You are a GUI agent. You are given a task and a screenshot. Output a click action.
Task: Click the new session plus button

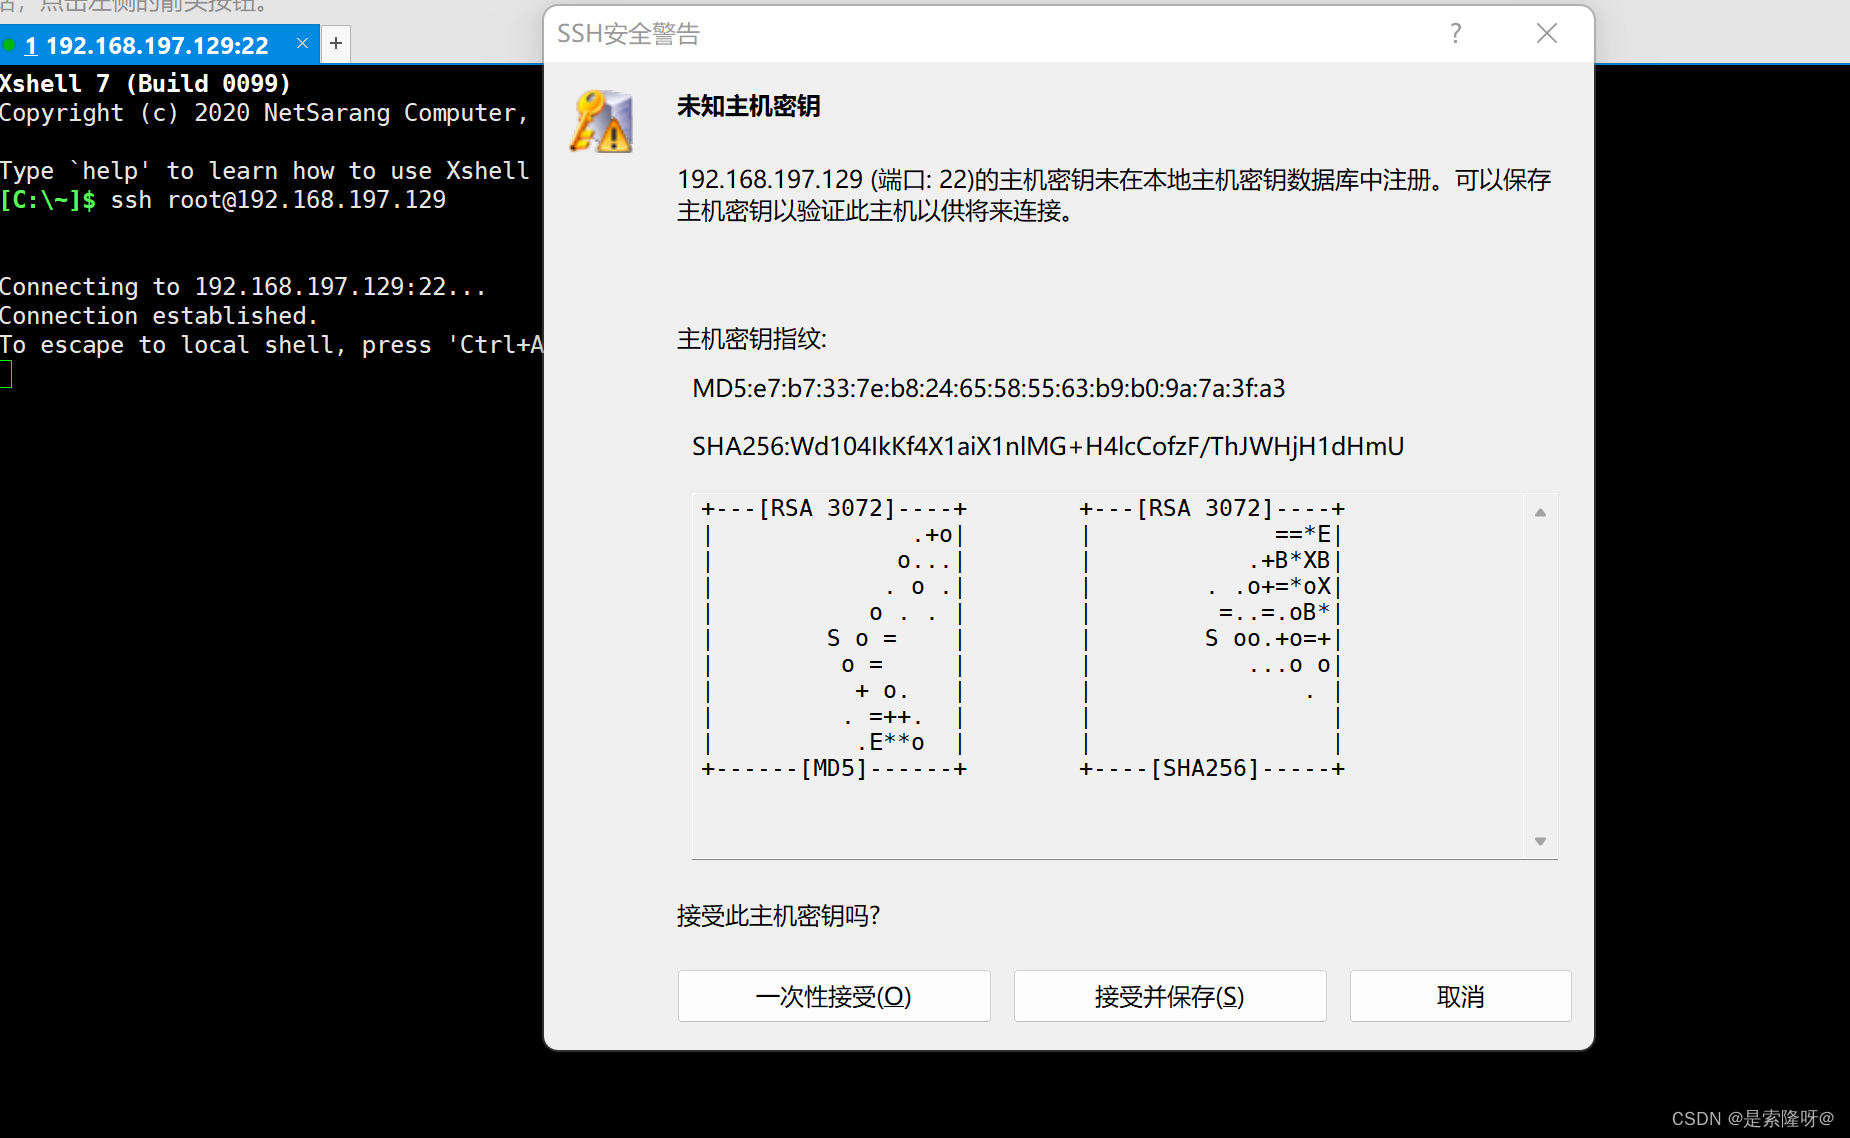(x=335, y=43)
